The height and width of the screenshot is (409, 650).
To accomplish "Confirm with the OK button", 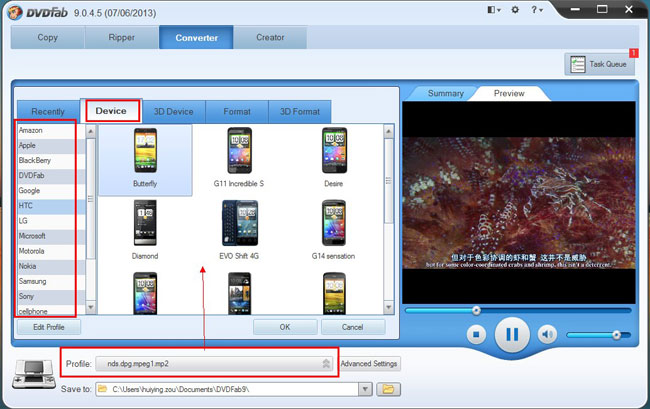I will pyautogui.click(x=285, y=327).
